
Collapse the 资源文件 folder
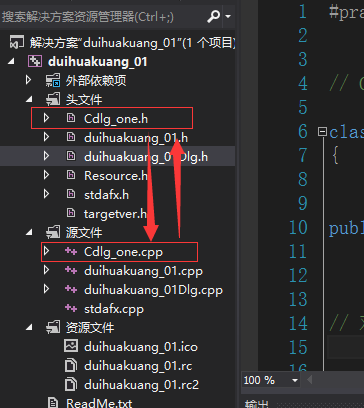(29, 327)
